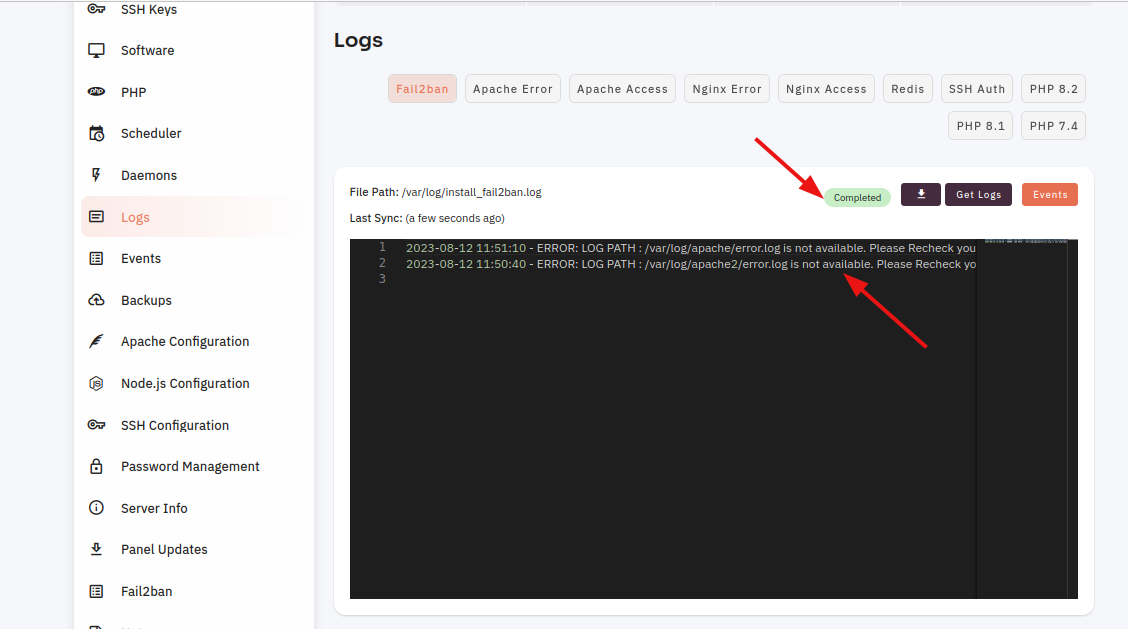Click the log viewer vertical scrollbar
The image size is (1128, 629).
[x=1073, y=419]
